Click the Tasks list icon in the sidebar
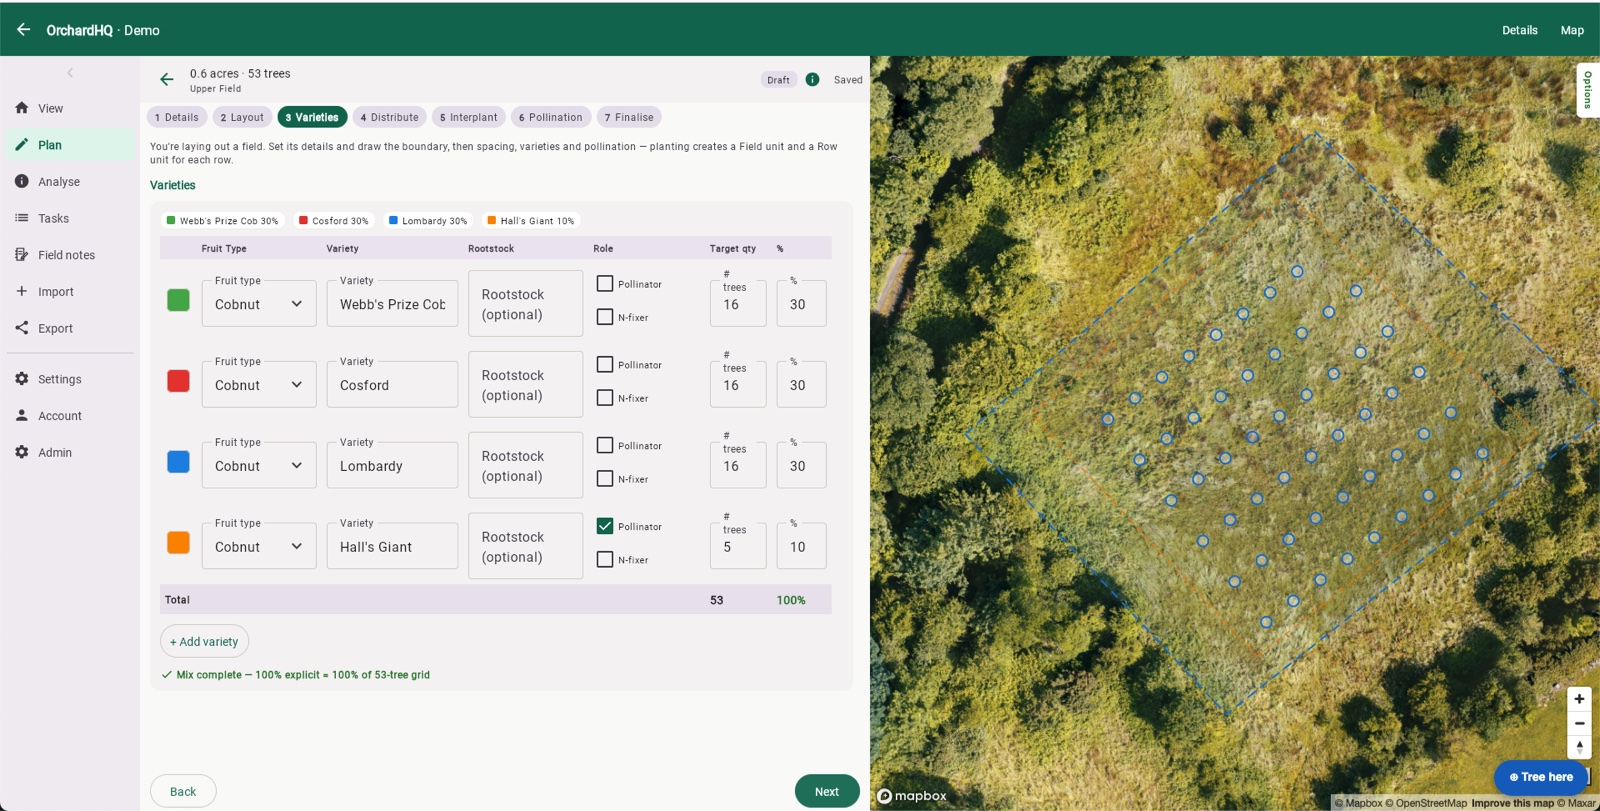 (22, 218)
